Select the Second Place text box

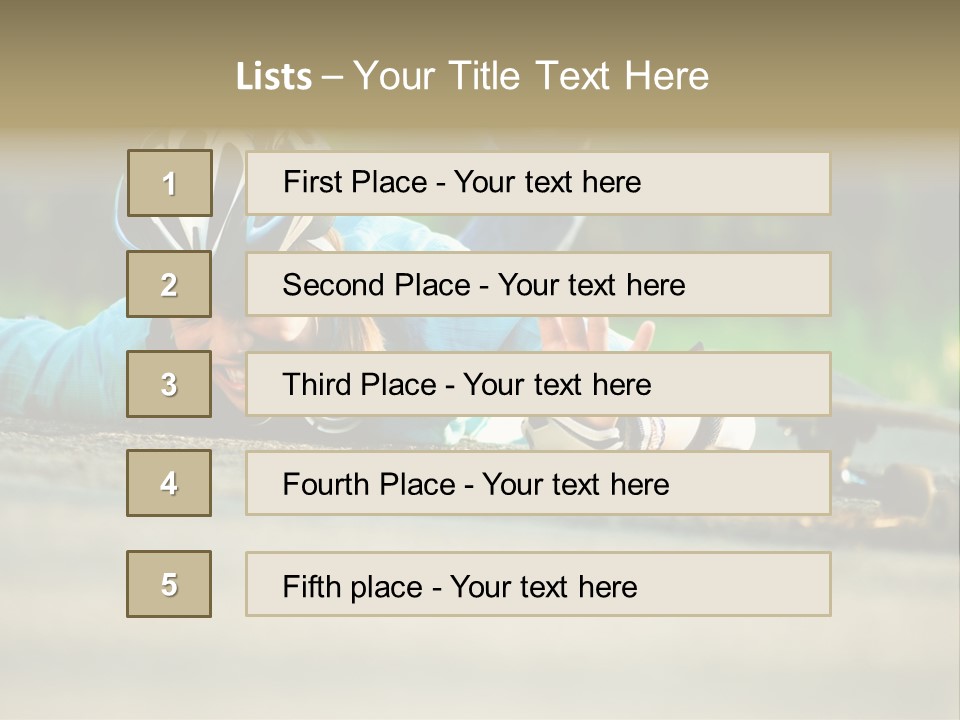point(538,284)
